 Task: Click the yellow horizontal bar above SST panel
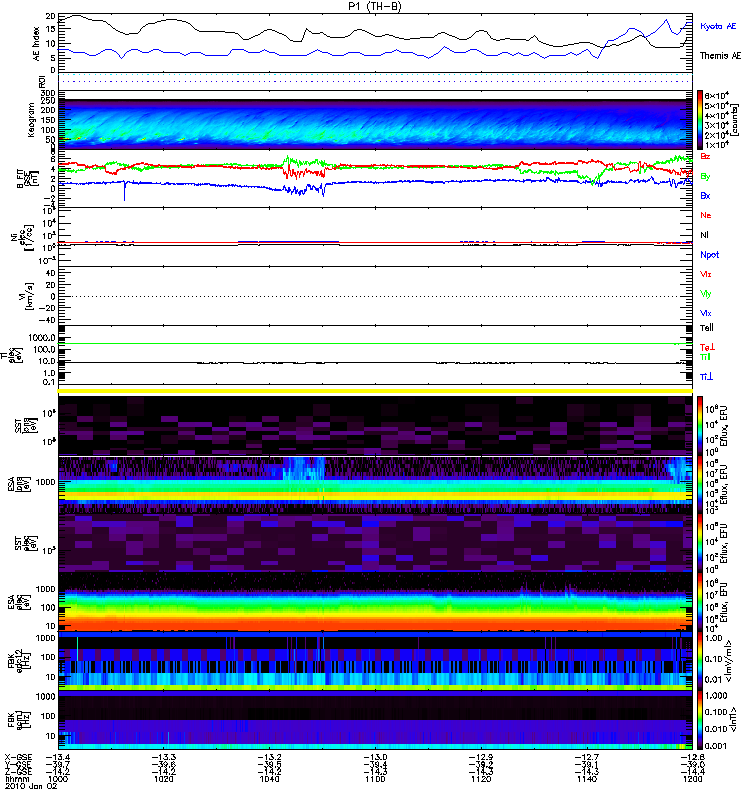(x=375, y=391)
